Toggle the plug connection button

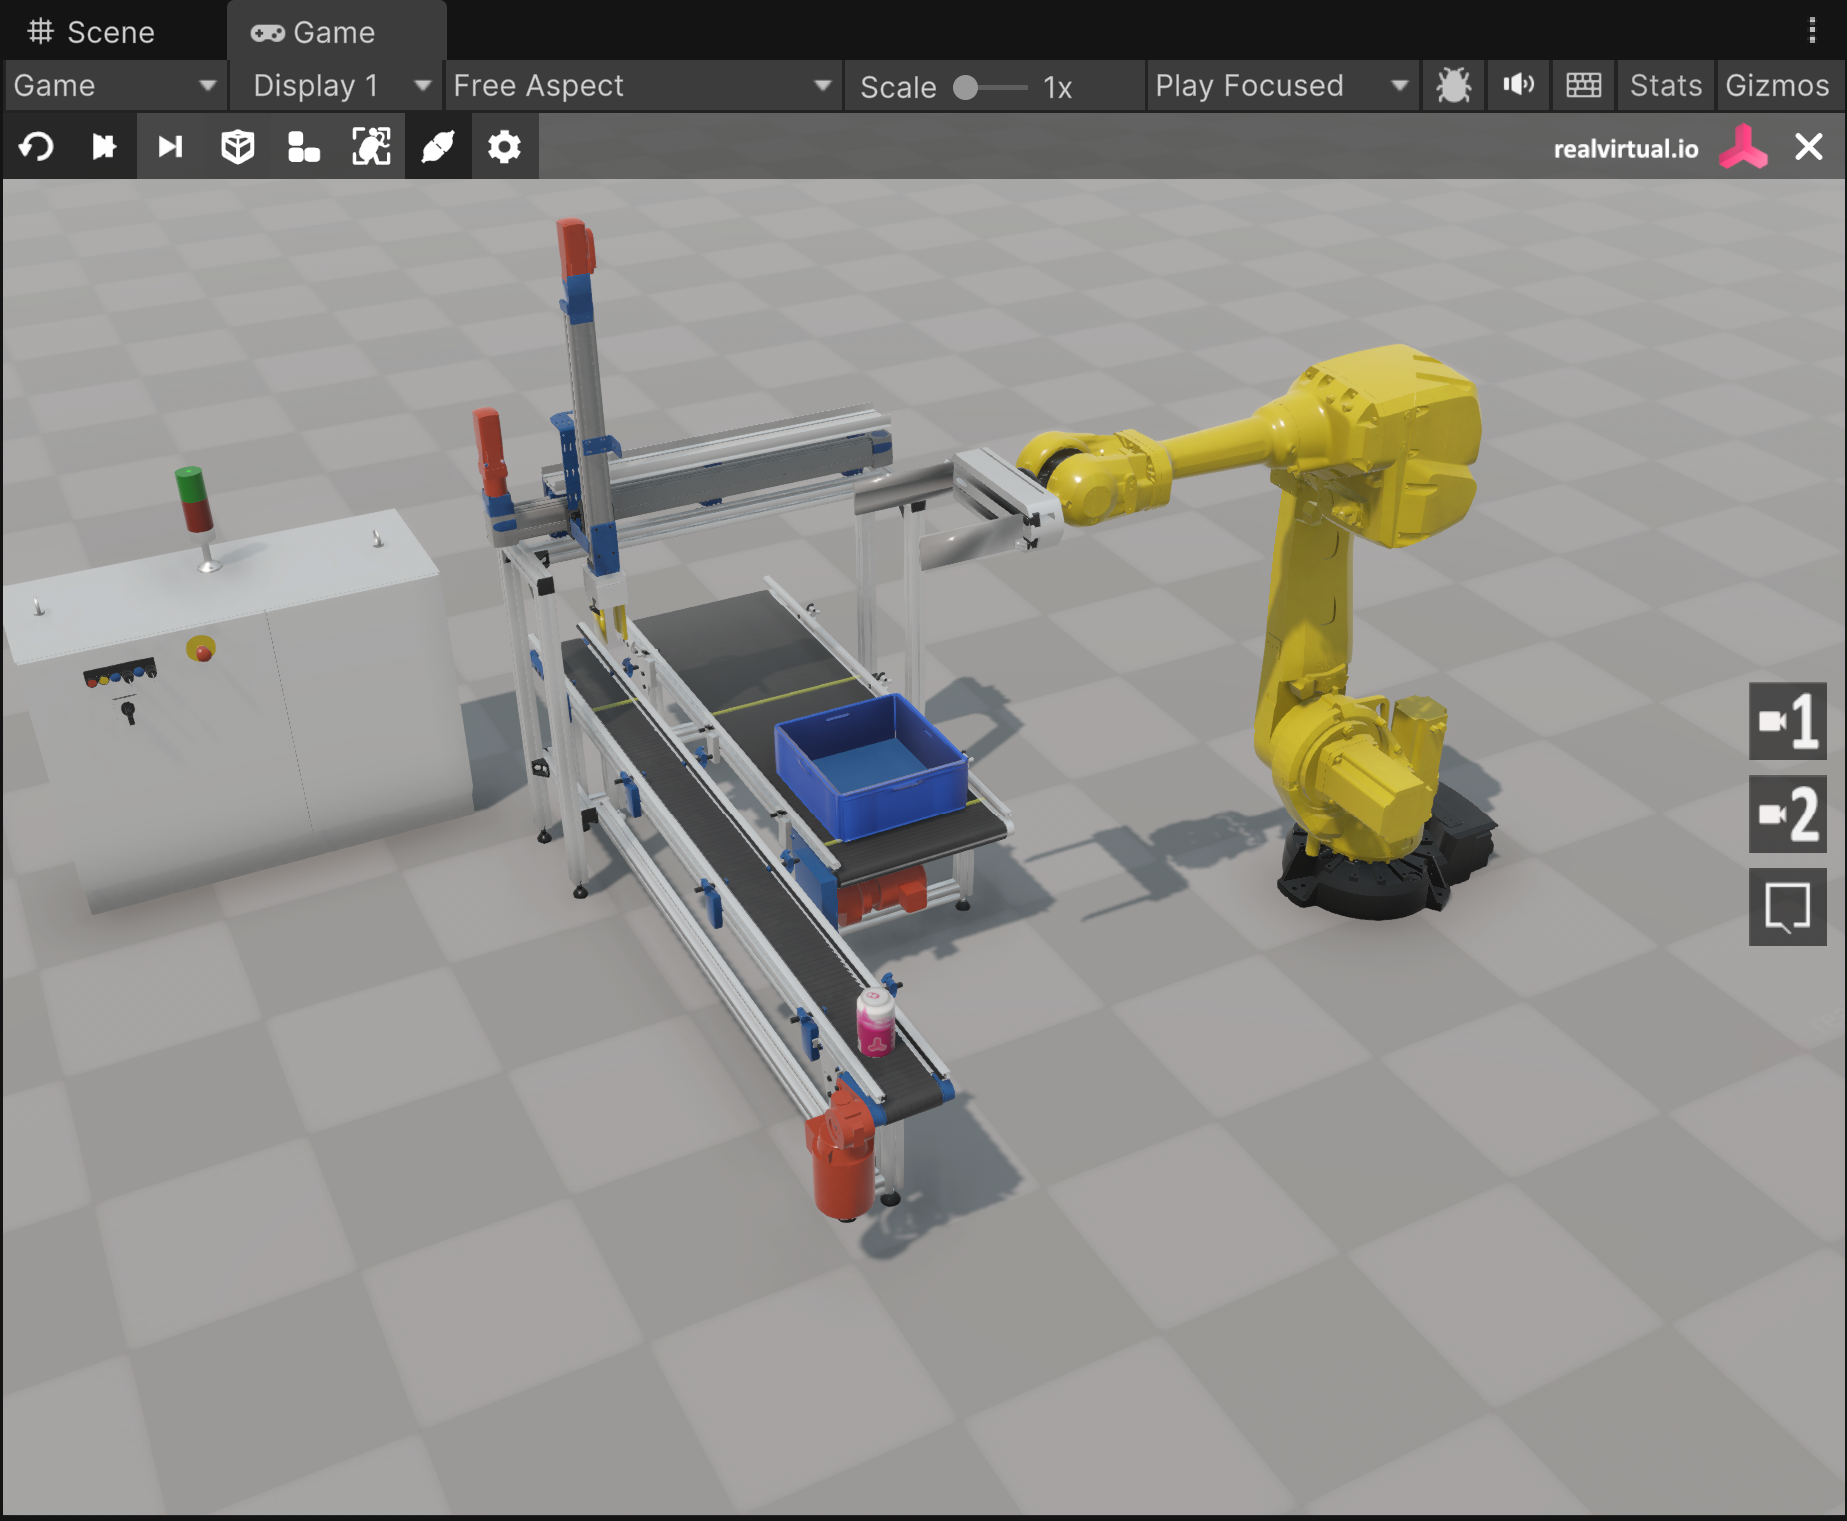pos(438,147)
